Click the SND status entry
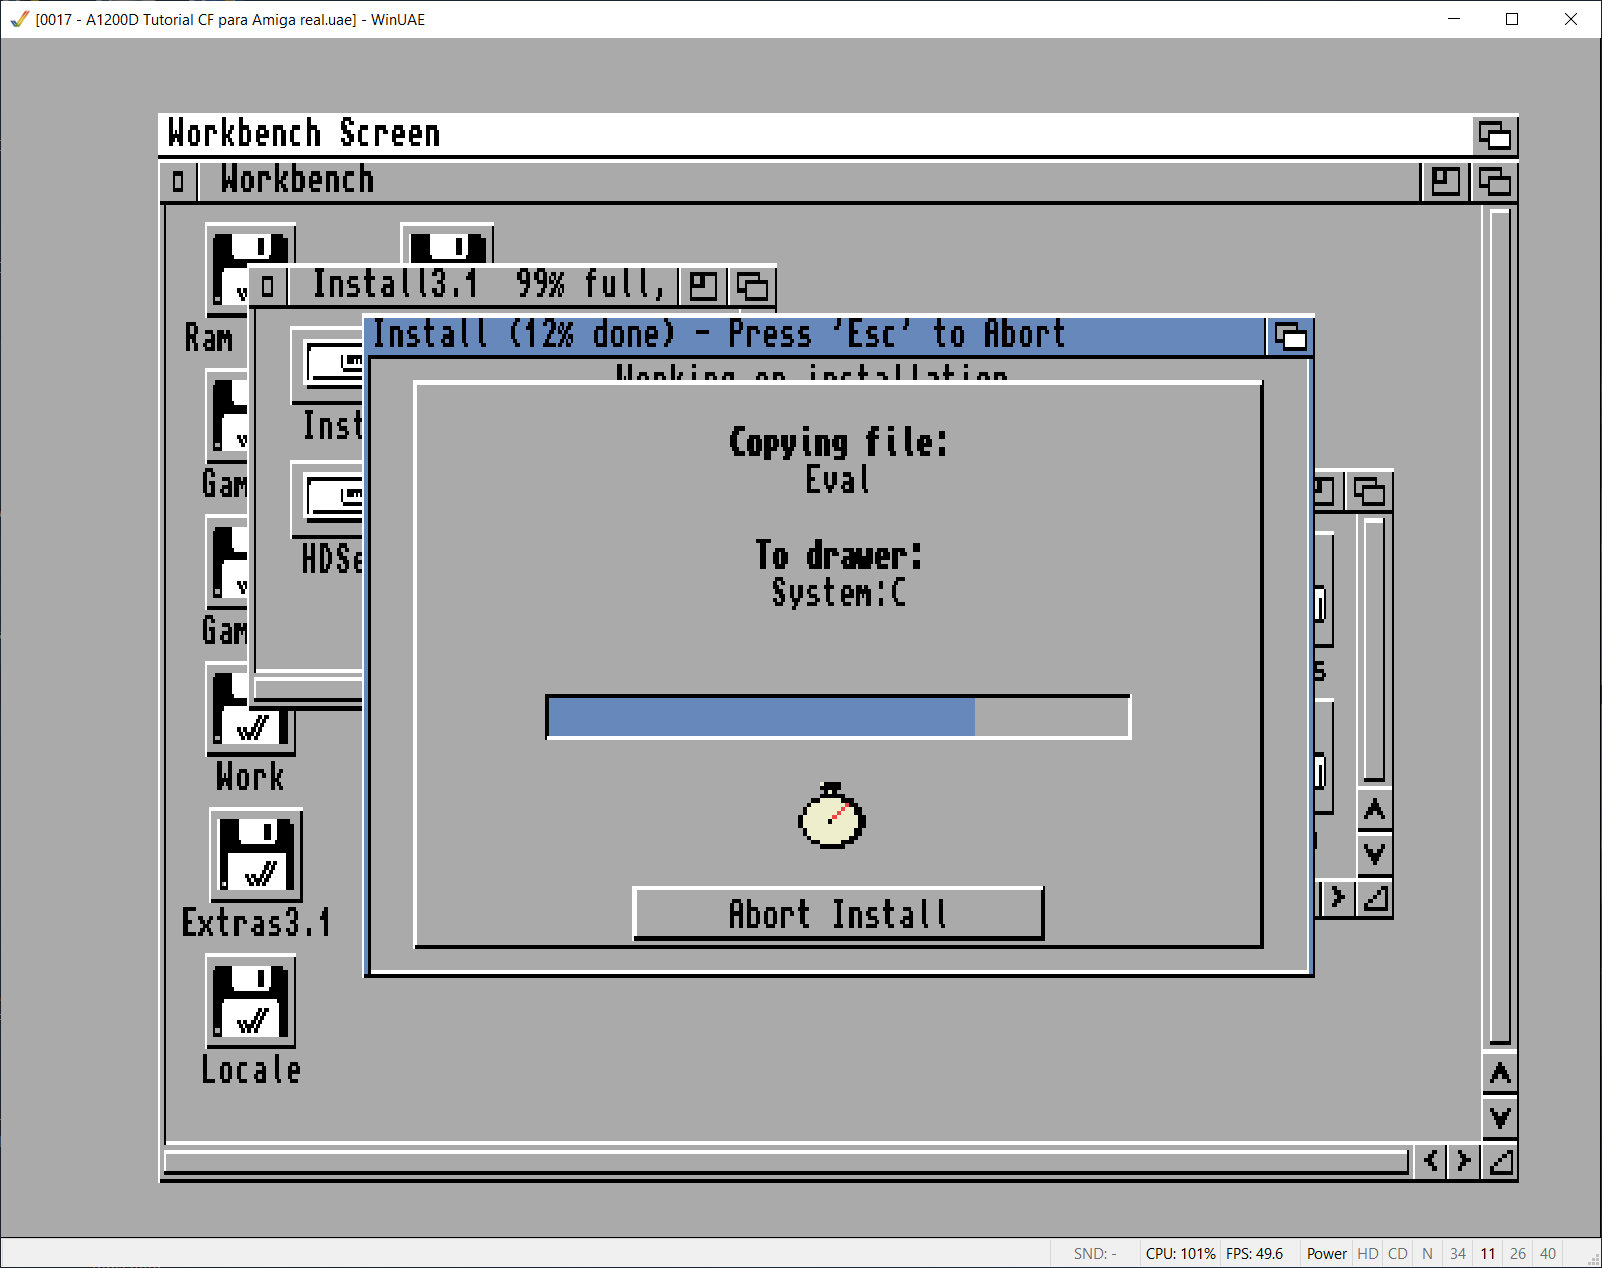Screen dimensions: 1602x1268 click(x=1095, y=1254)
